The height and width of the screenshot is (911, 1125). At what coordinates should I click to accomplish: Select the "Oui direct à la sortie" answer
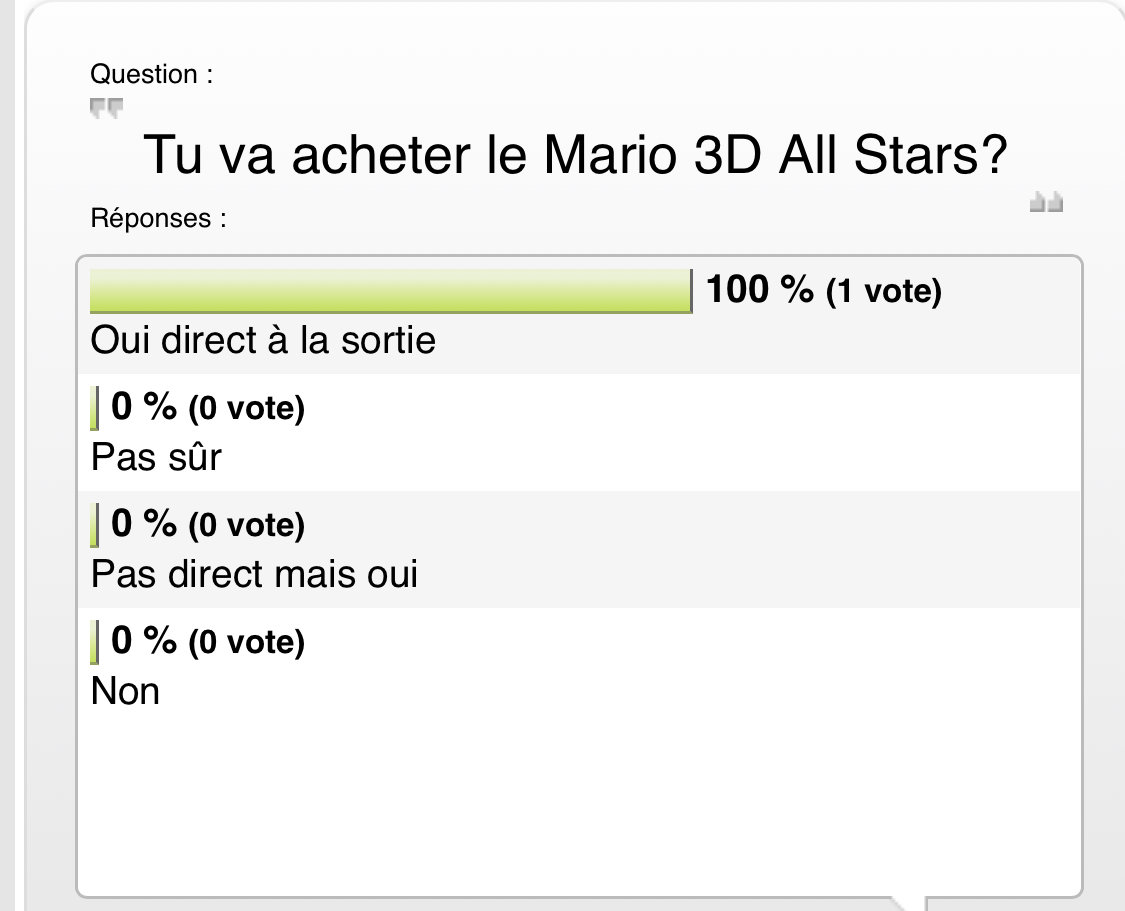(x=263, y=340)
